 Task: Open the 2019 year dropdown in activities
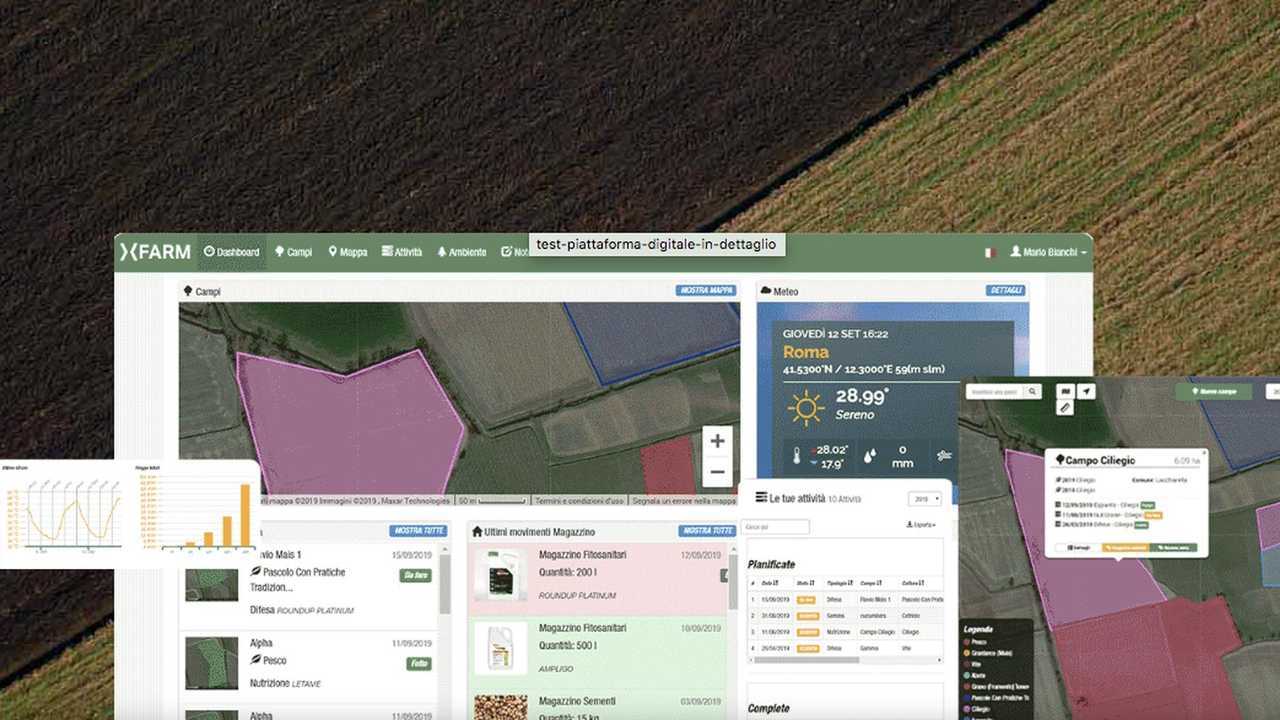point(924,498)
